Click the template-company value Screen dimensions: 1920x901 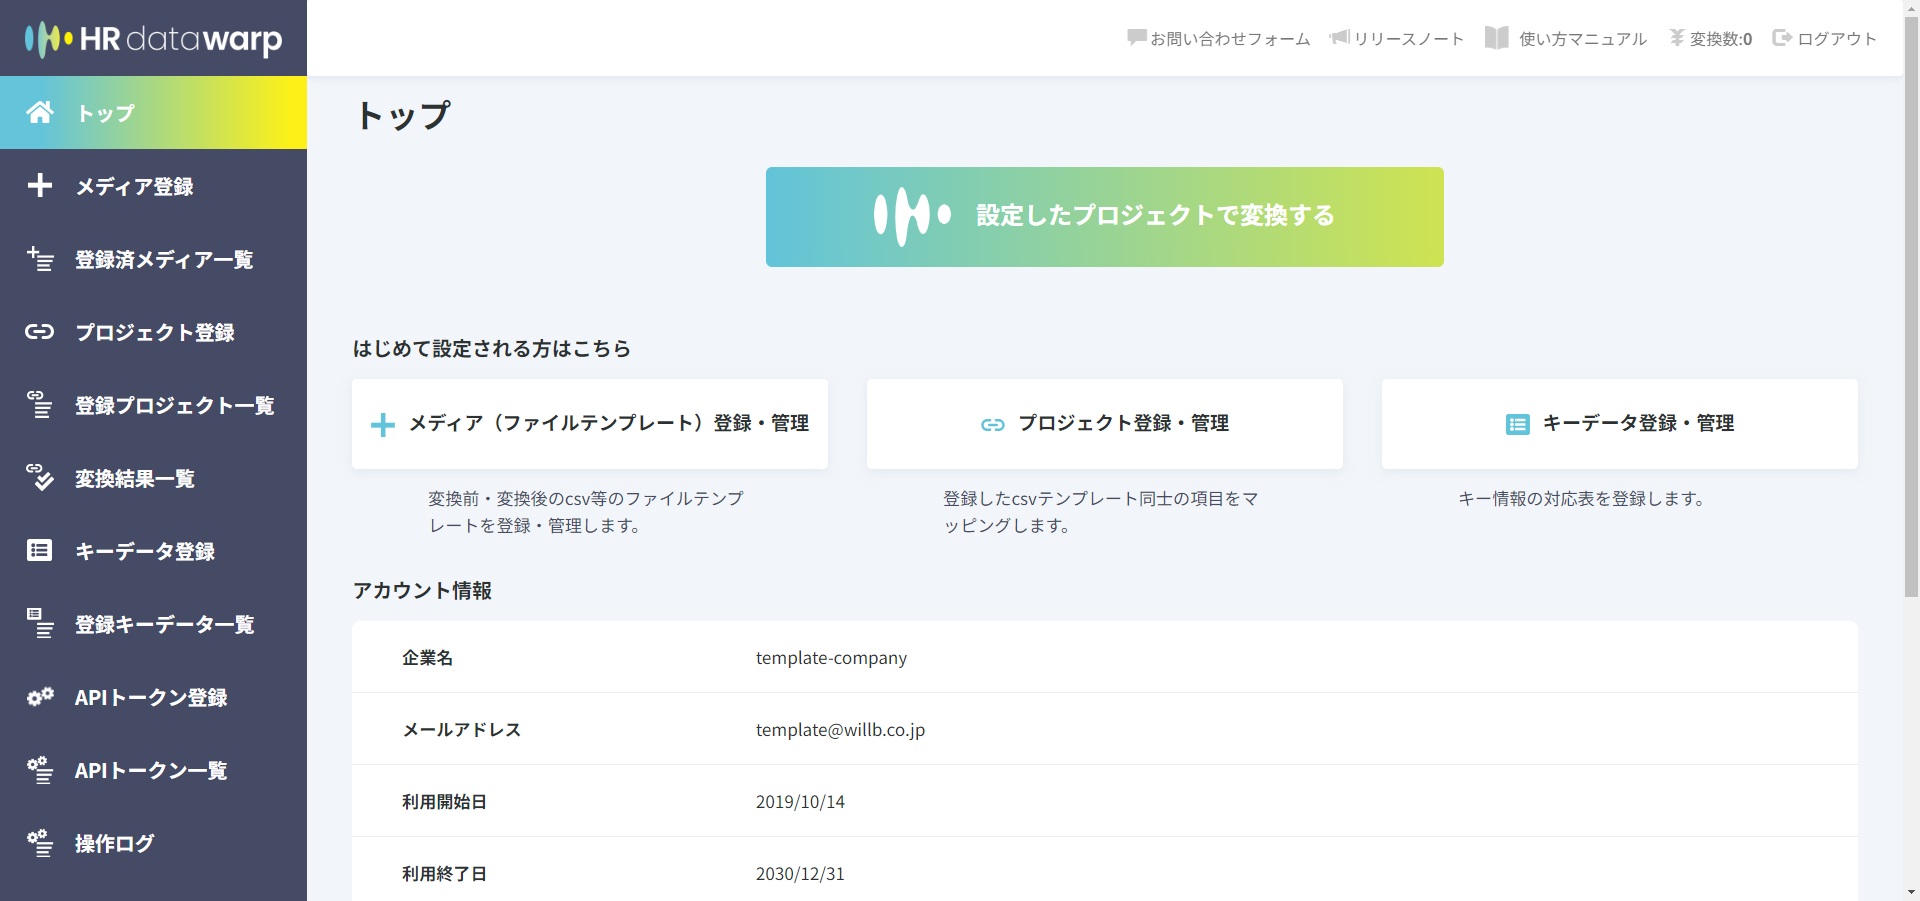(831, 658)
